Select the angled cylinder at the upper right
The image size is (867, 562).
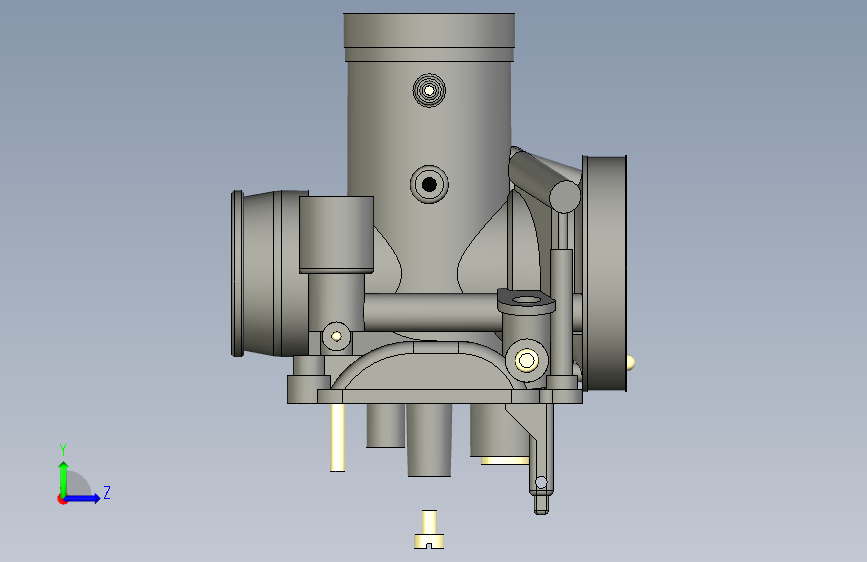(545, 179)
